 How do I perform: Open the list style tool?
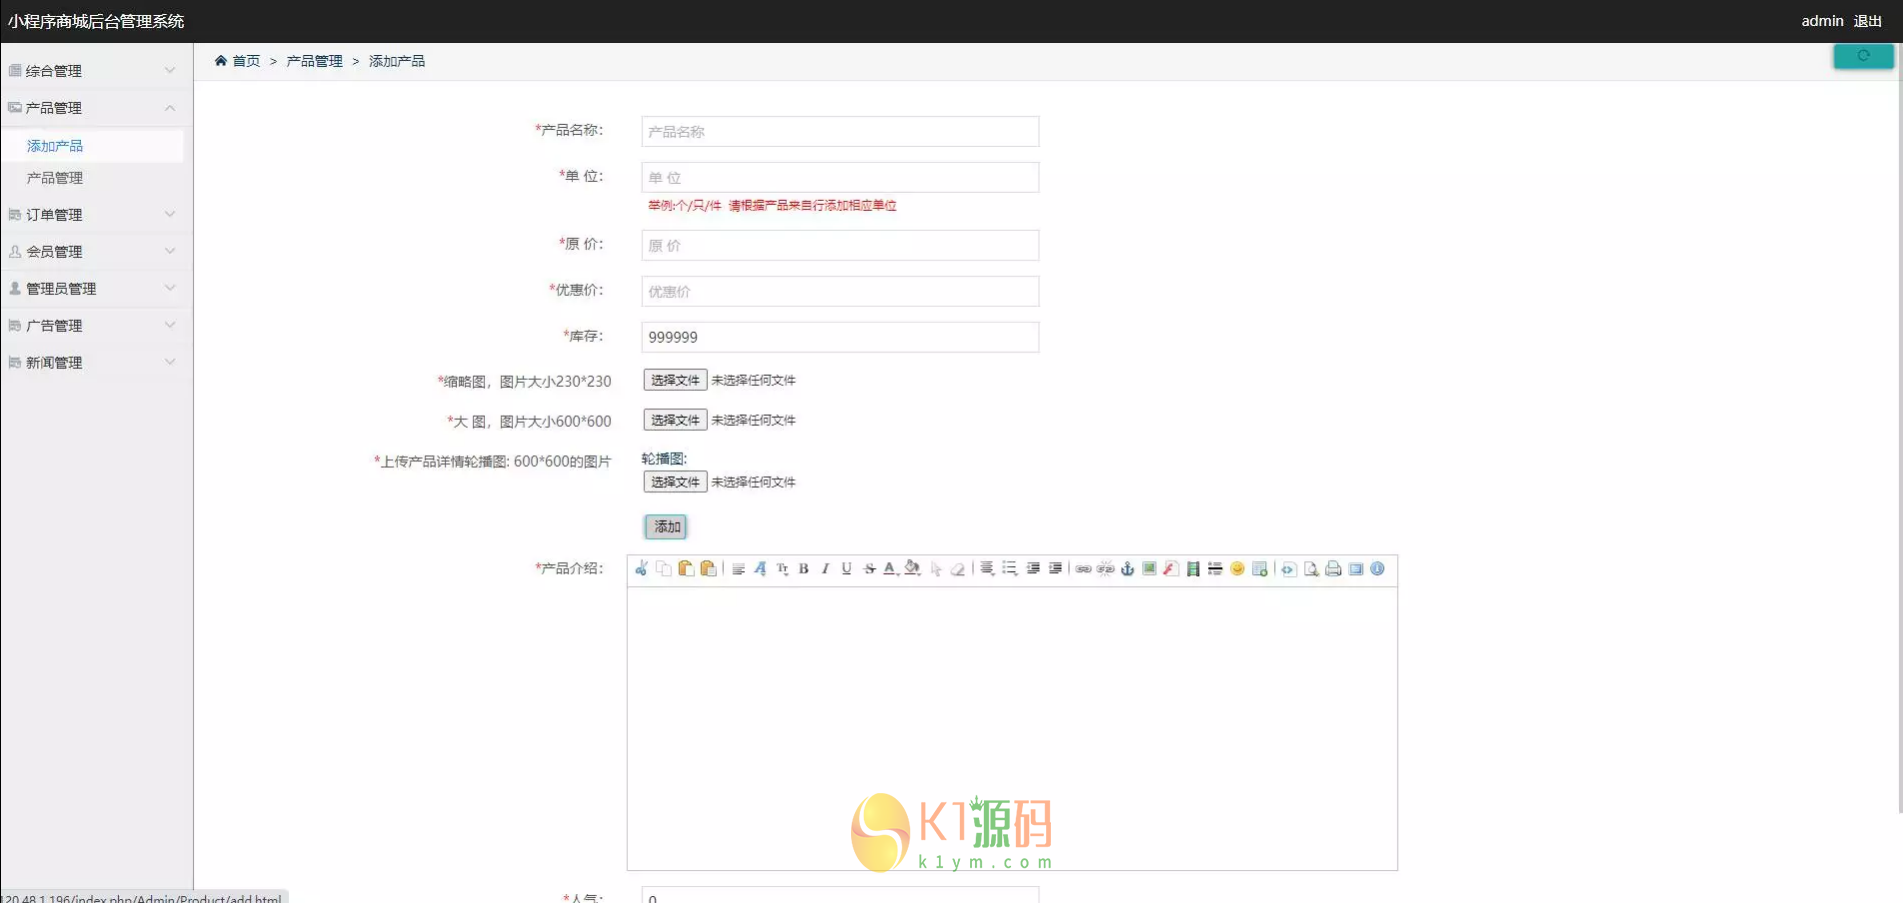(x=1010, y=569)
